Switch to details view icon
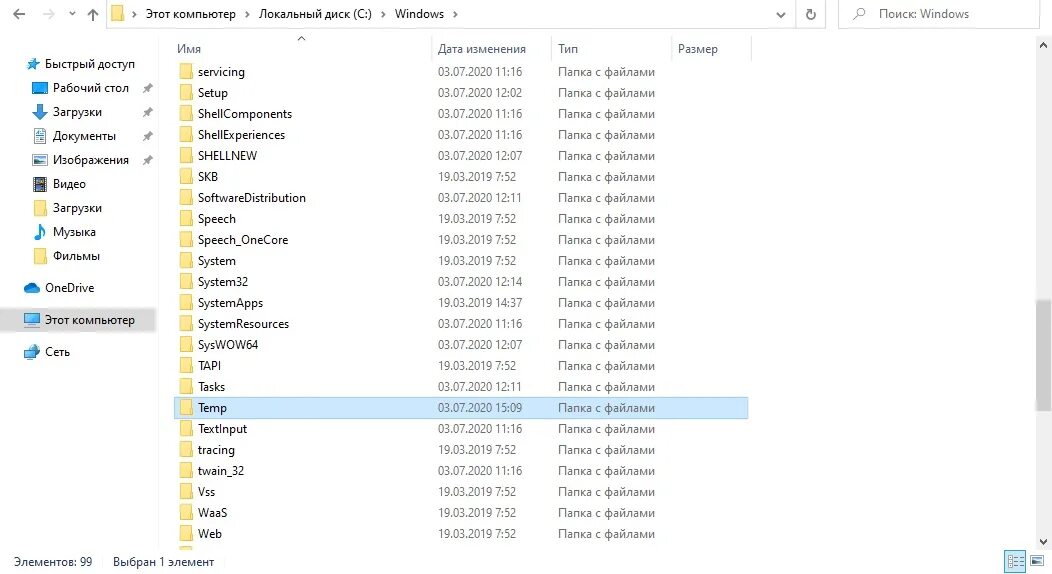Viewport: 1052px width, 574px height. tap(1015, 561)
